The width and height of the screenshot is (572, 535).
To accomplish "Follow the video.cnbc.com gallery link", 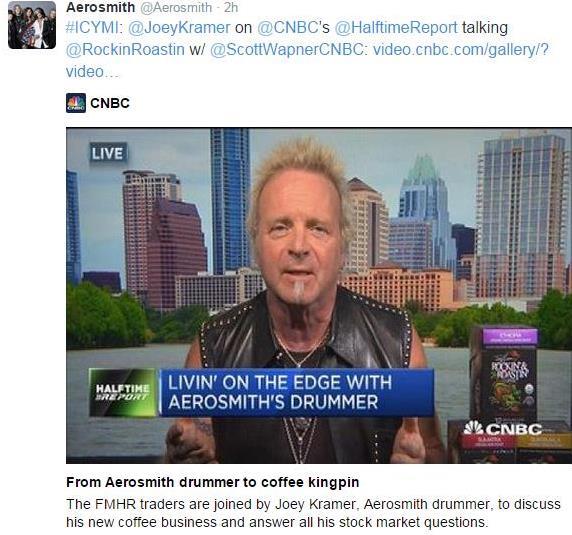I will pyautogui.click(x=307, y=60).
